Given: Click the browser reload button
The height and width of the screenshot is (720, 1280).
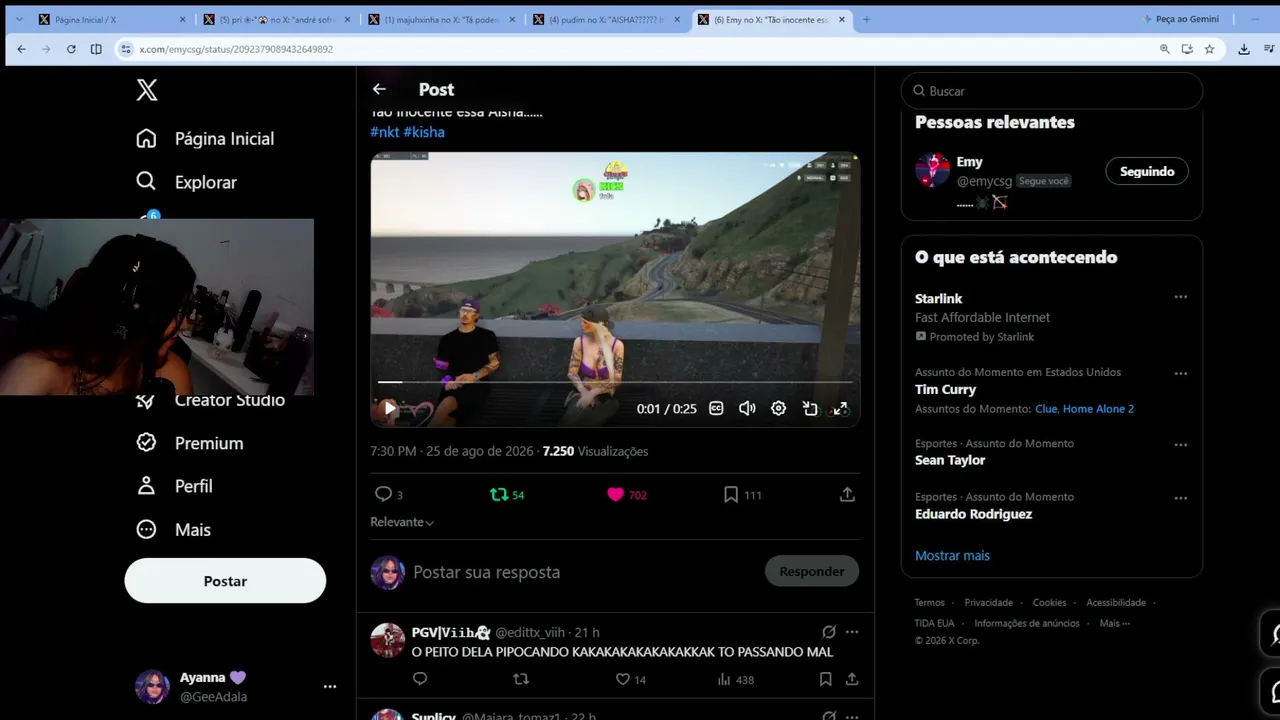Looking at the screenshot, I should click(71, 49).
